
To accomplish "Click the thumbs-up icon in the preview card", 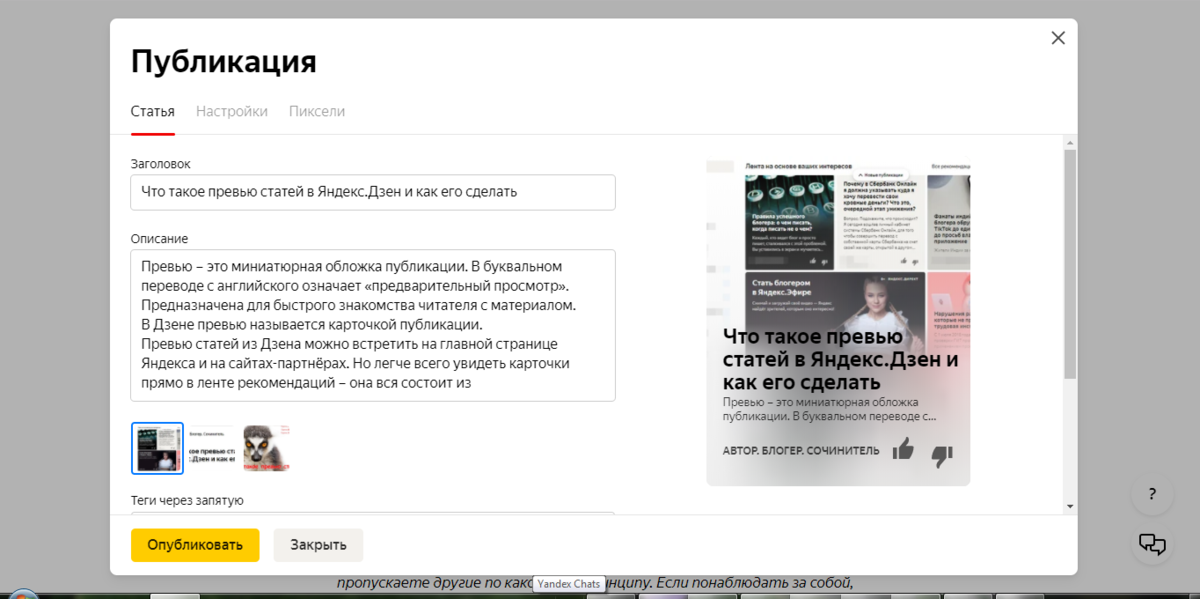I will click(x=903, y=448).
